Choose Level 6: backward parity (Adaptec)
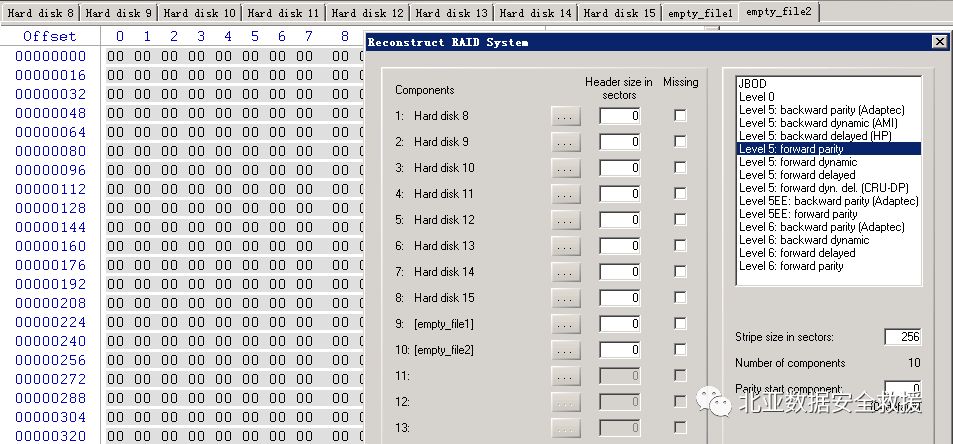The height and width of the screenshot is (444, 953). 829,227
